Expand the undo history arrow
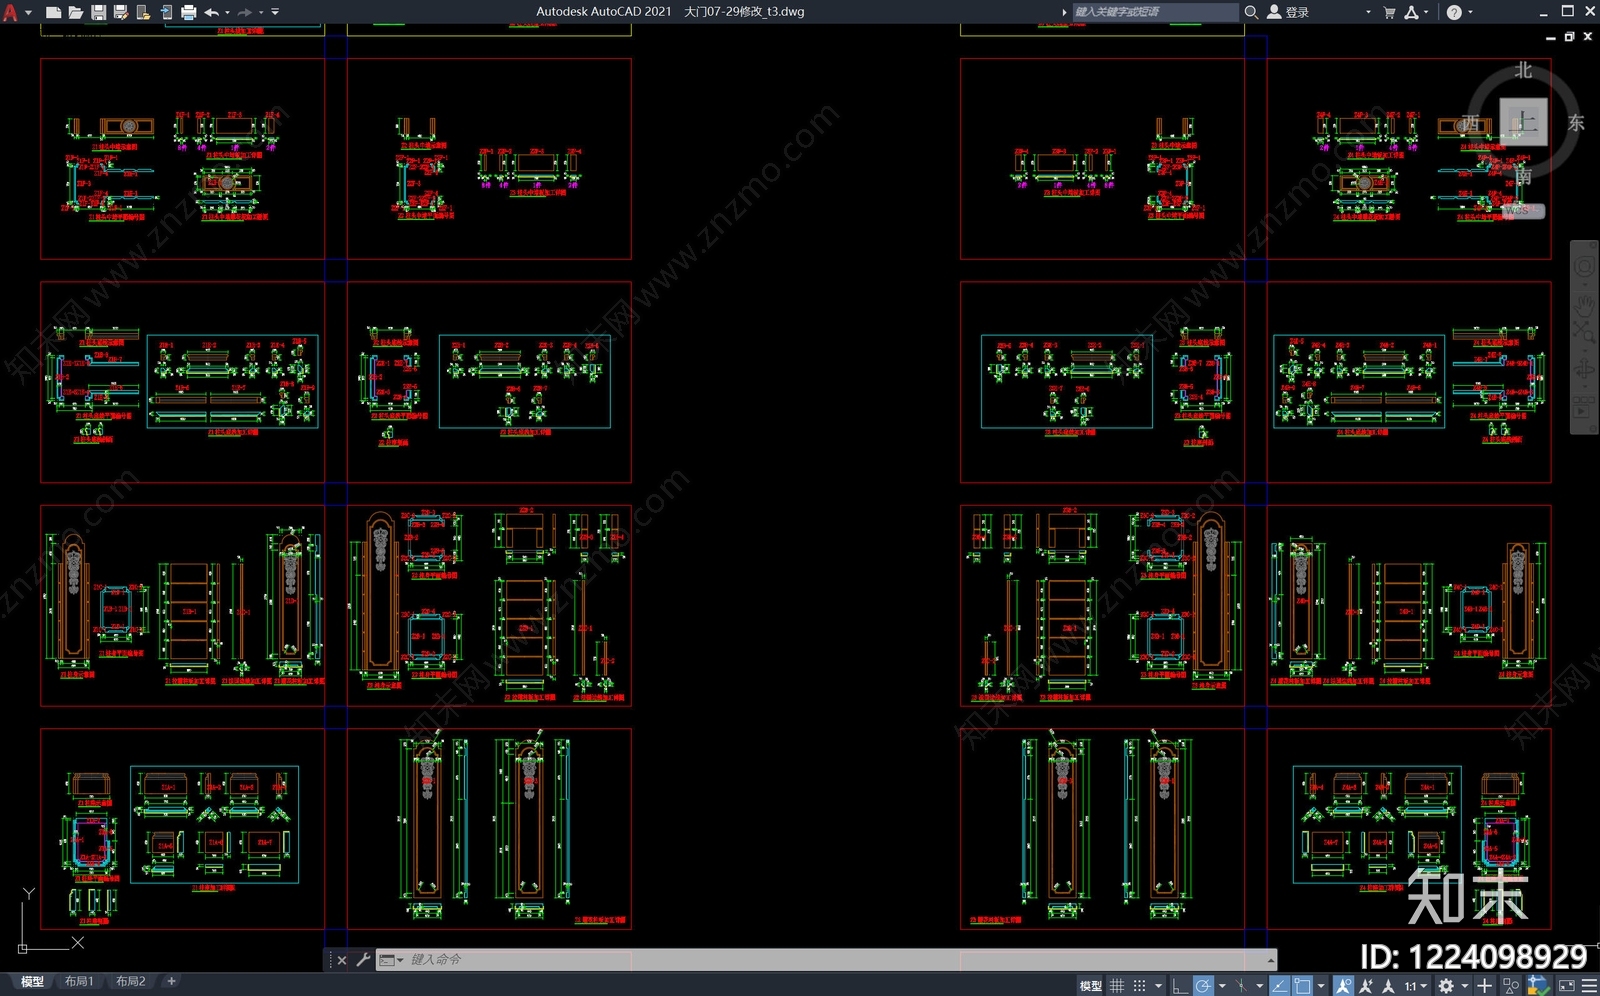The height and width of the screenshot is (996, 1600). pos(227,12)
